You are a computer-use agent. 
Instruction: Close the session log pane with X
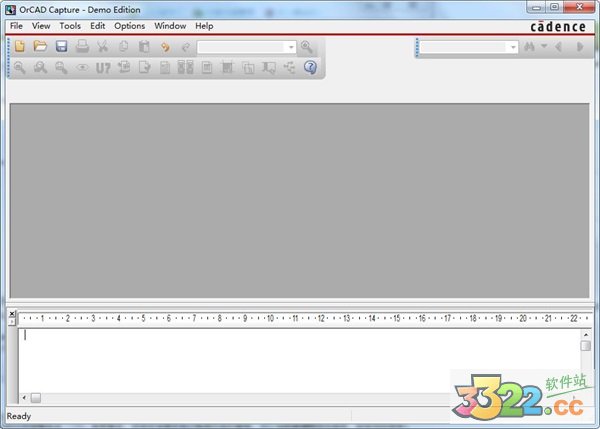pyautogui.click(x=11, y=314)
